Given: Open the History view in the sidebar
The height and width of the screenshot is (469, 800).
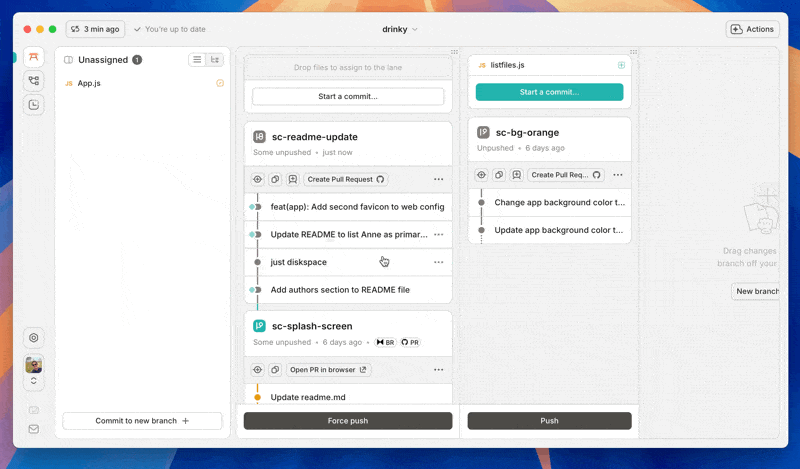Looking at the screenshot, I should point(34,104).
